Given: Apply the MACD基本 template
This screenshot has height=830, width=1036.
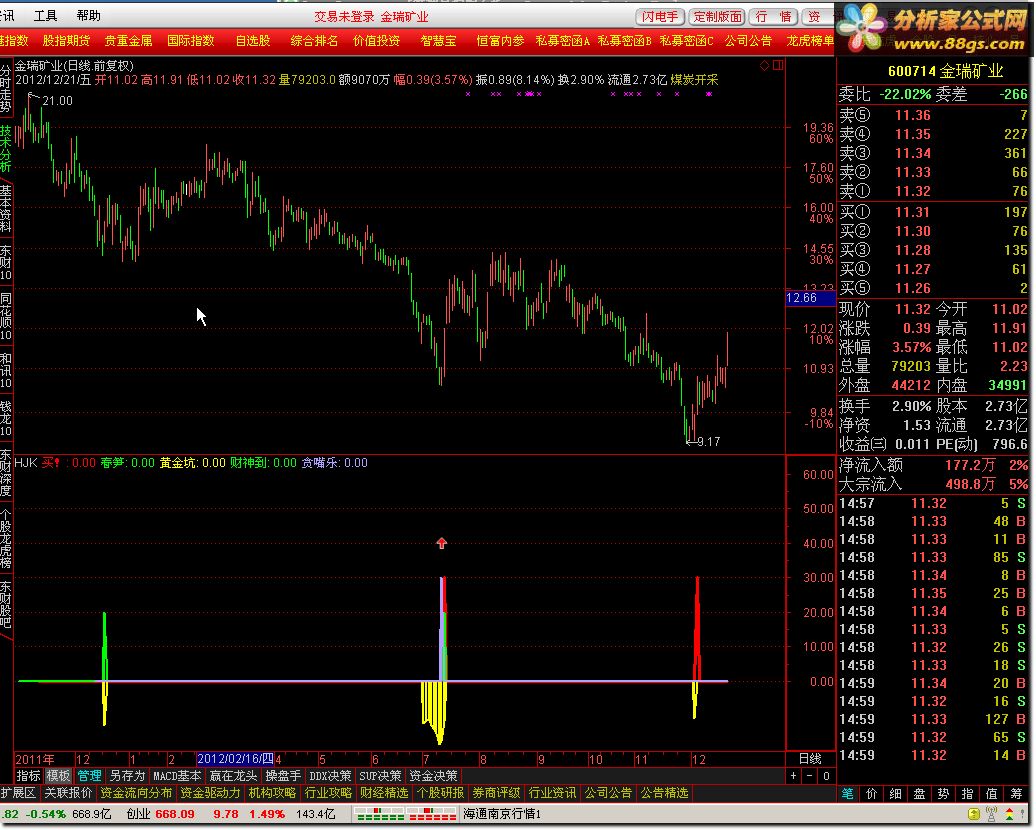Looking at the screenshot, I should point(177,776).
